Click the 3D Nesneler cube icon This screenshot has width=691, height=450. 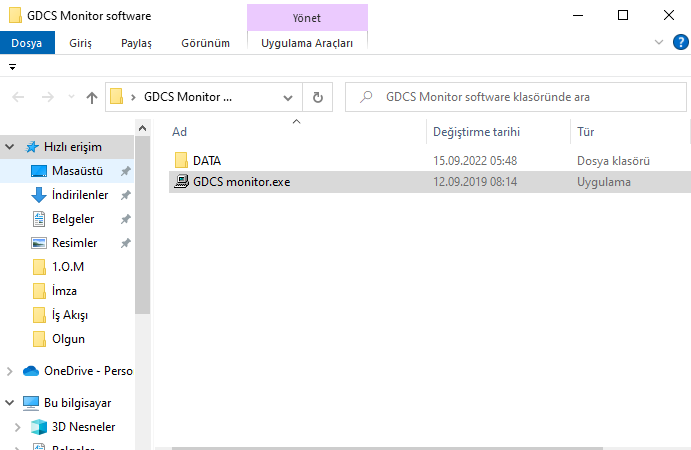point(39,427)
